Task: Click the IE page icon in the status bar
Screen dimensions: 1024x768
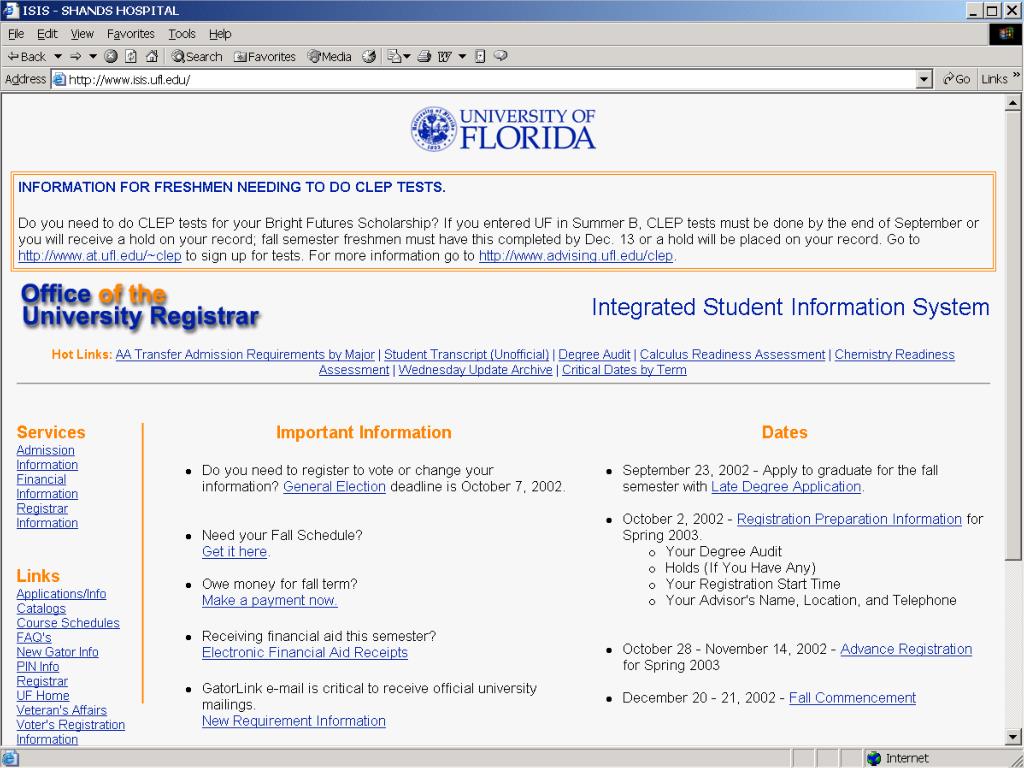Action: click(x=10, y=758)
